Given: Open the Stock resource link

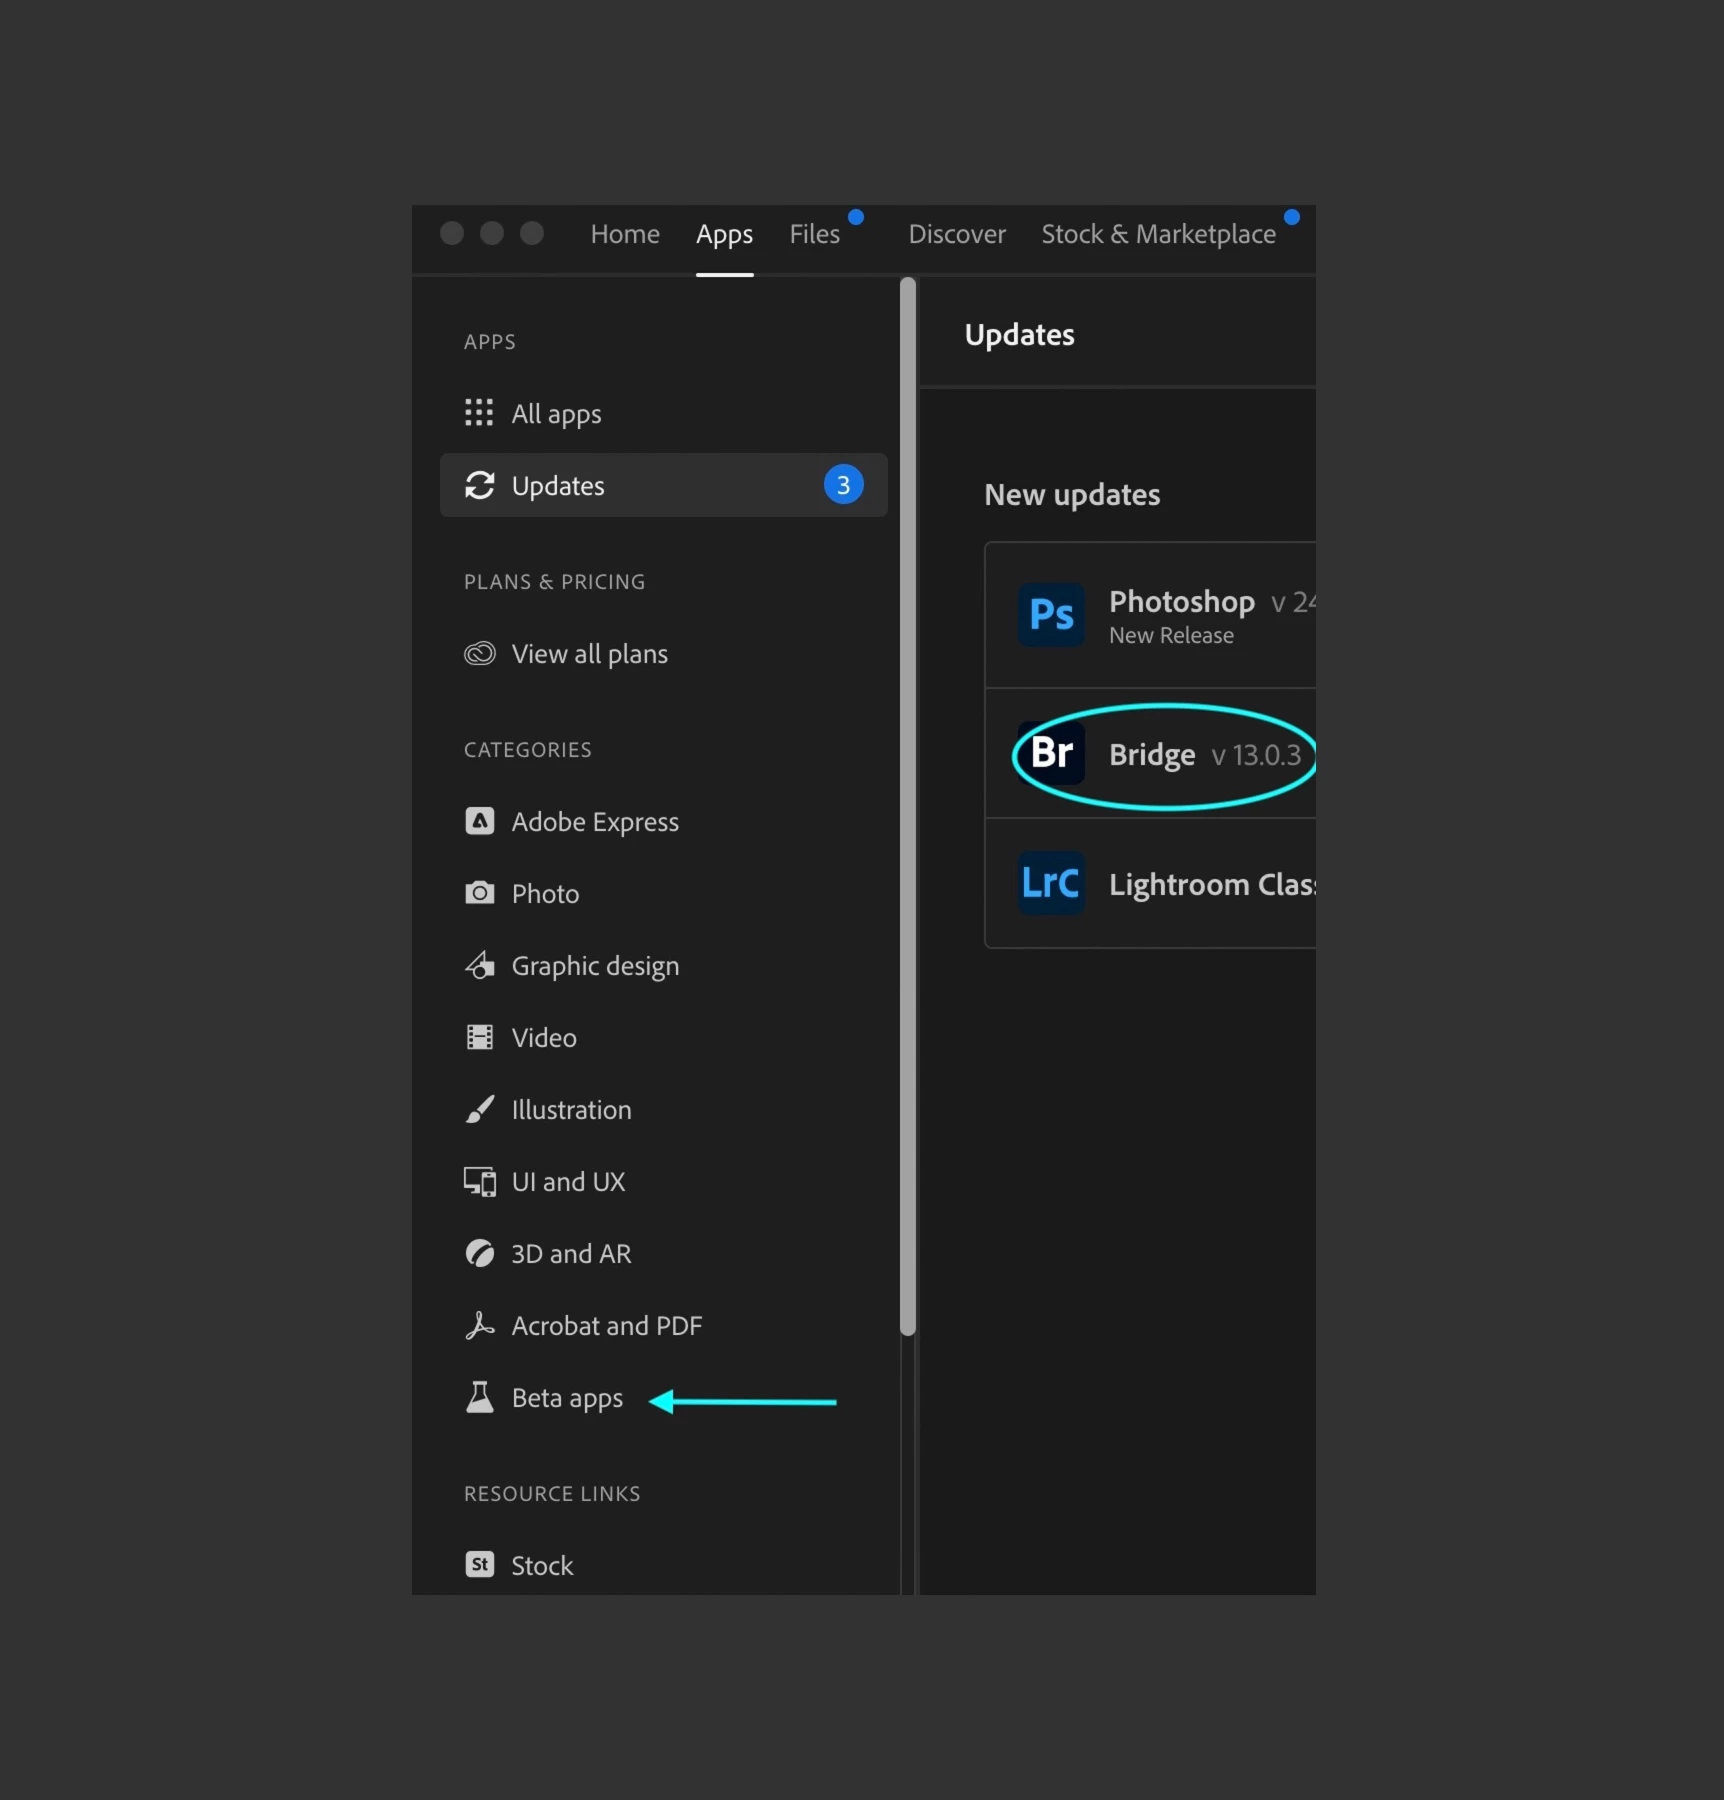Looking at the screenshot, I should pyautogui.click(x=663, y=1564).
